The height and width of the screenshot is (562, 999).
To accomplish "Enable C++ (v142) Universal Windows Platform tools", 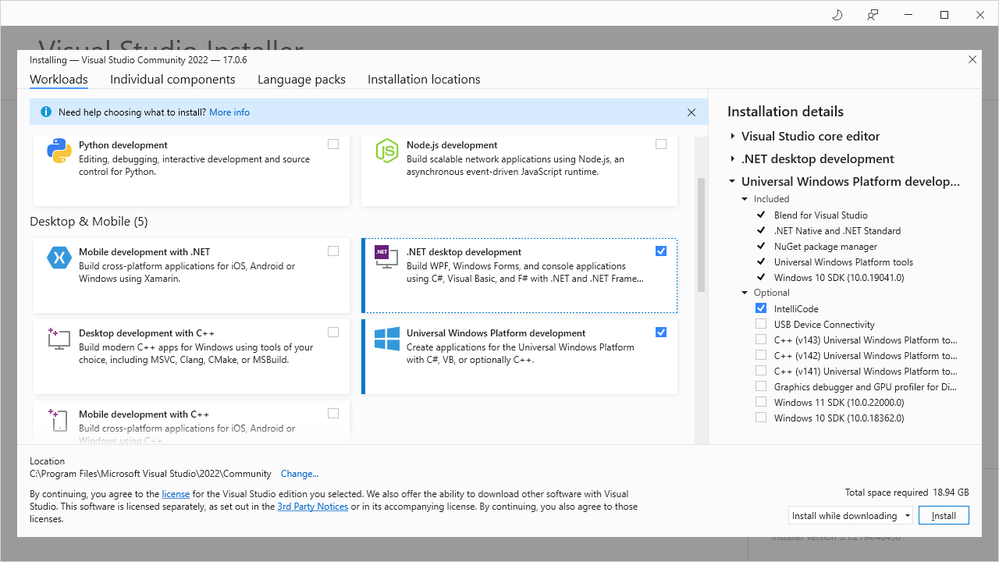I will (x=761, y=355).
